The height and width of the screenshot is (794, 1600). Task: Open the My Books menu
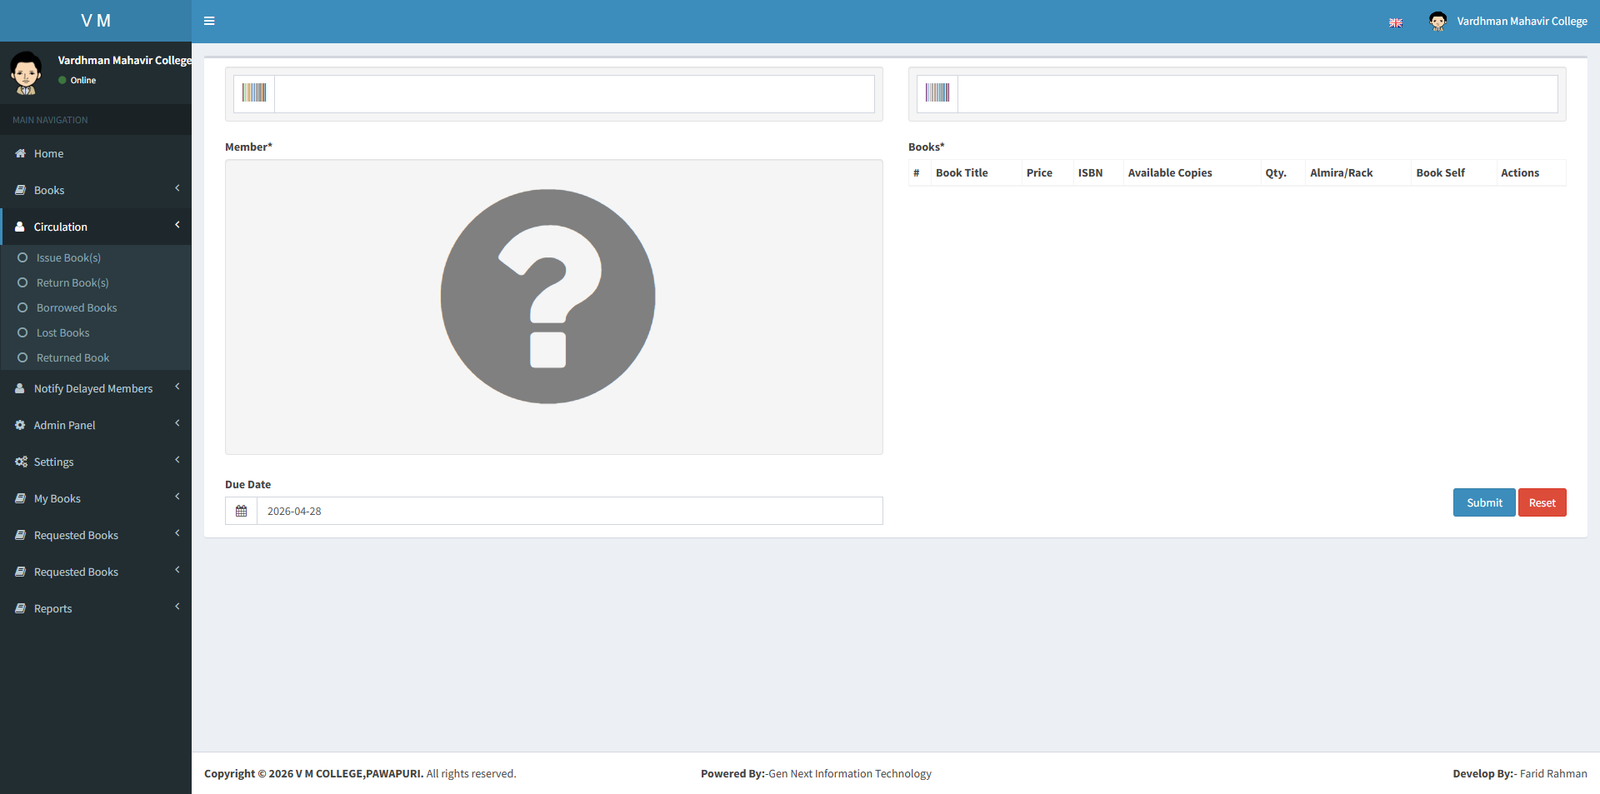click(x=57, y=499)
